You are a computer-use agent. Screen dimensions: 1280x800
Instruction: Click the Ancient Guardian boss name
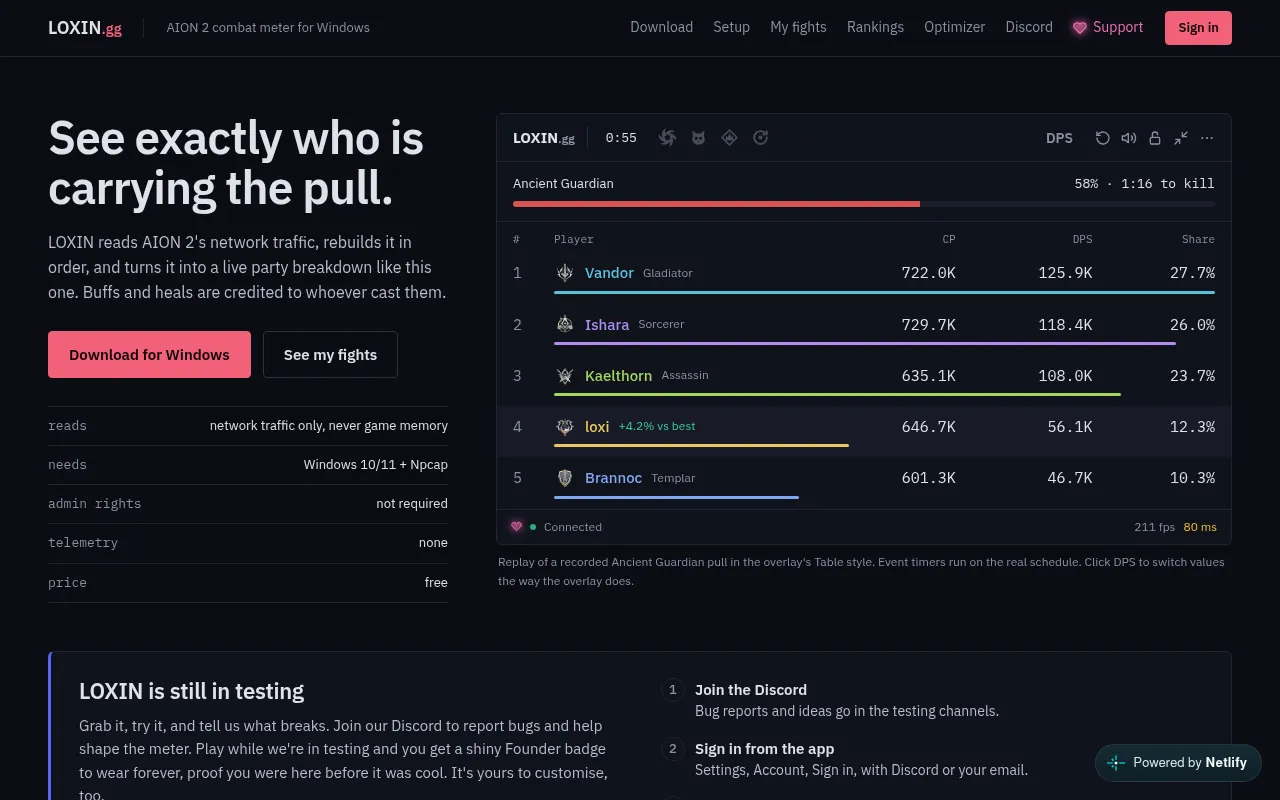pos(563,183)
